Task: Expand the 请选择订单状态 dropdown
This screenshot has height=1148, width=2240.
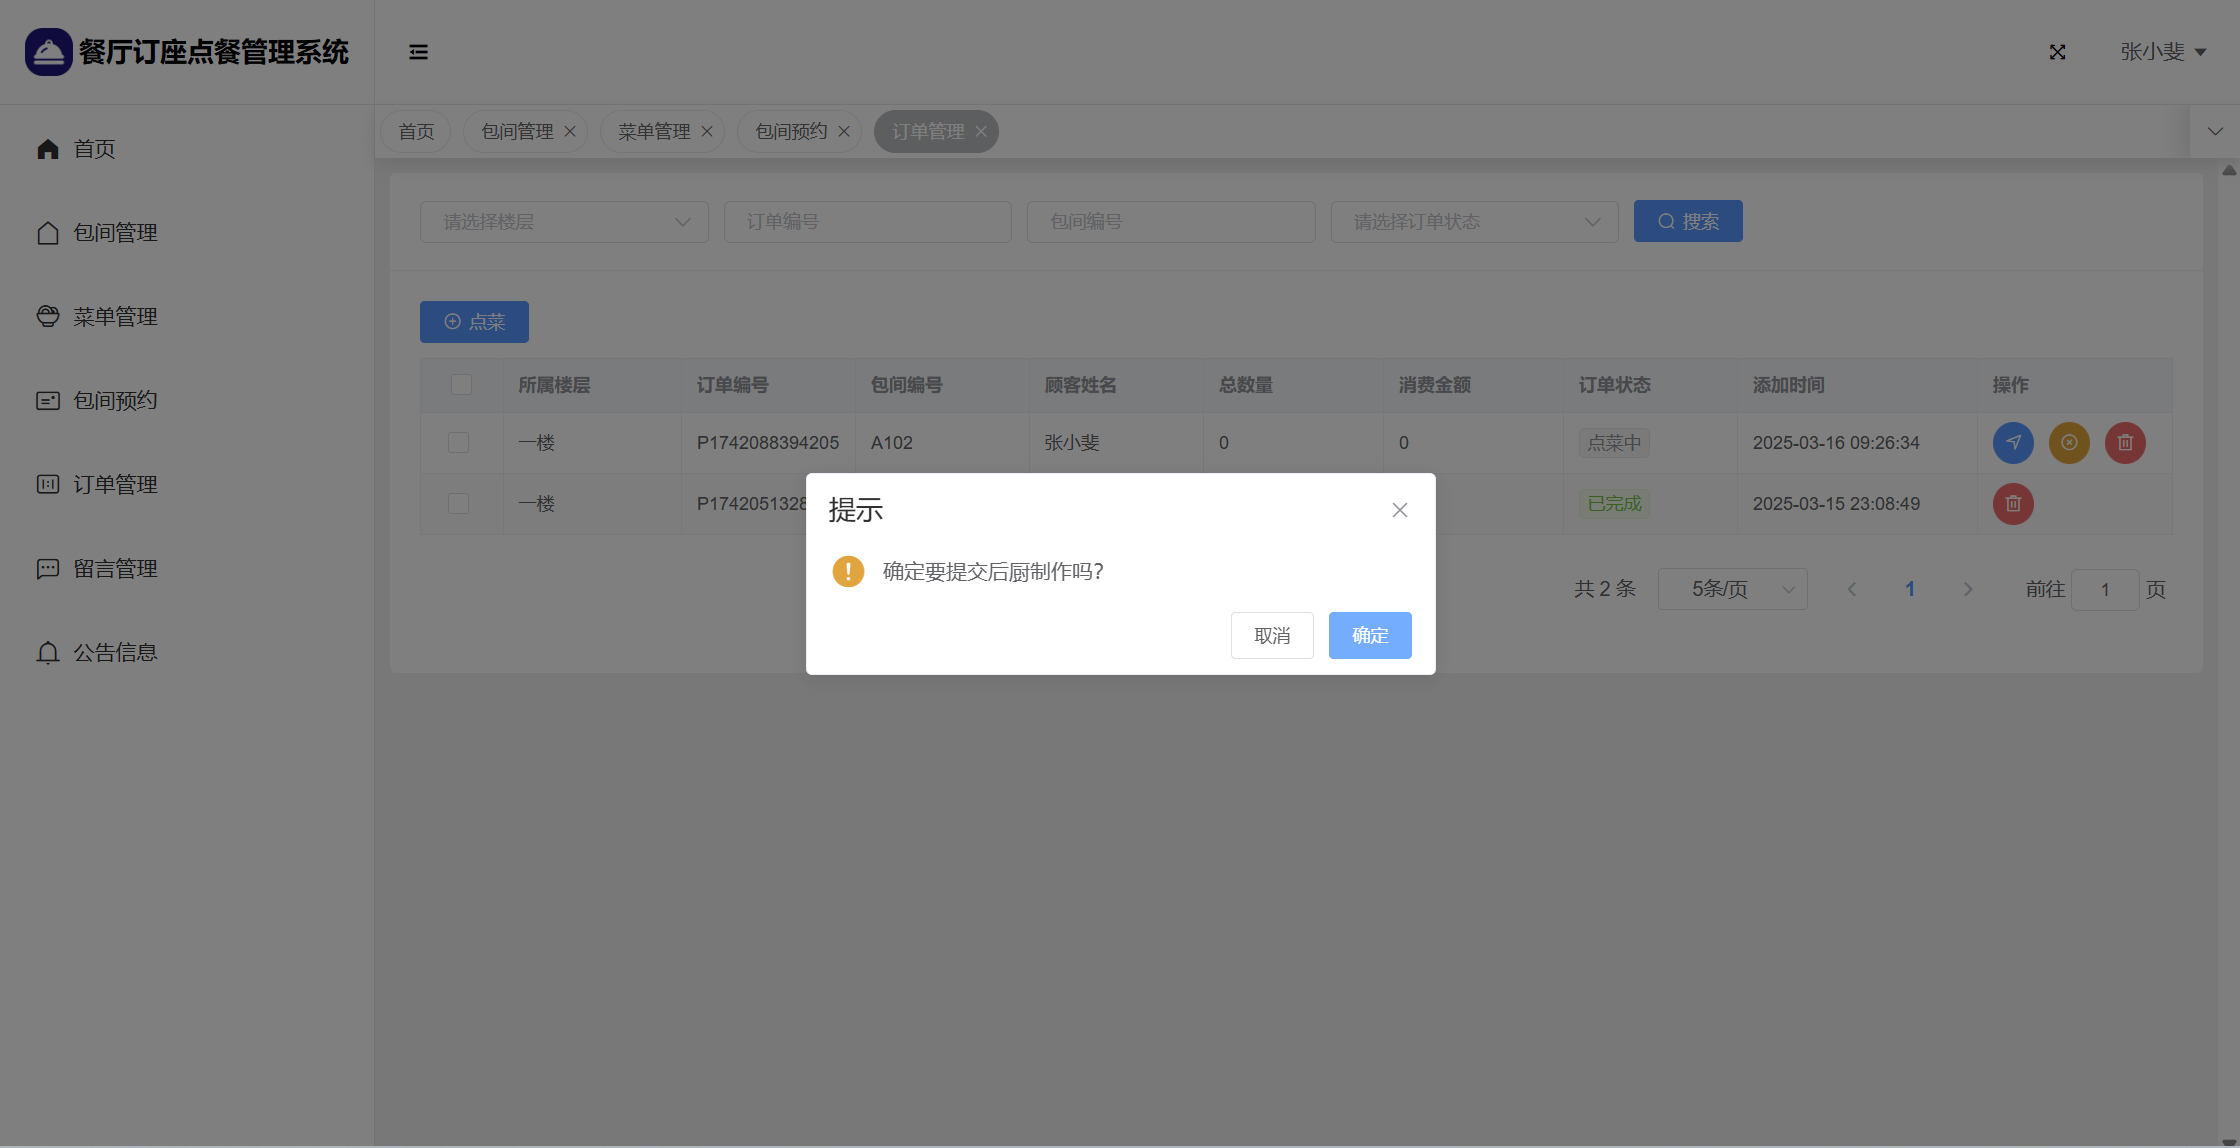Action: tap(1474, 221)
